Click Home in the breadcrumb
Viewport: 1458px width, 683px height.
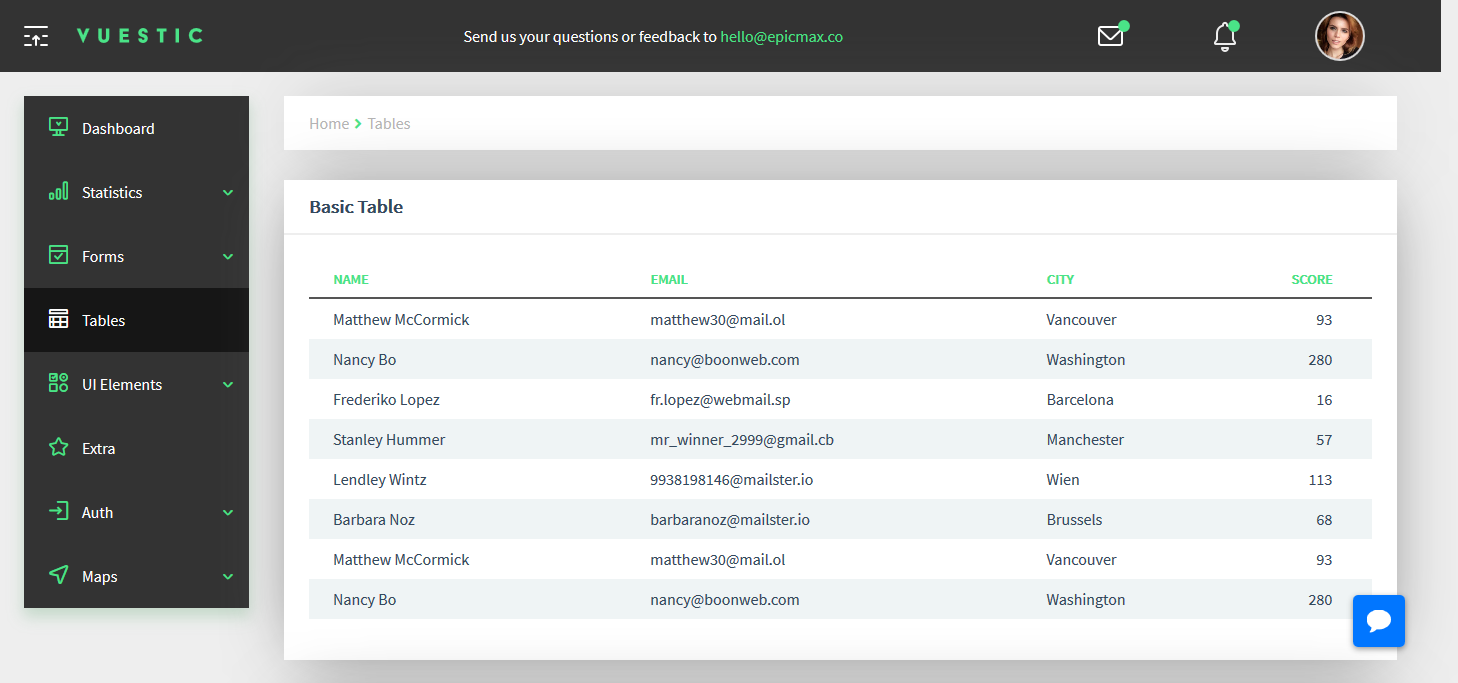(329, 124)
